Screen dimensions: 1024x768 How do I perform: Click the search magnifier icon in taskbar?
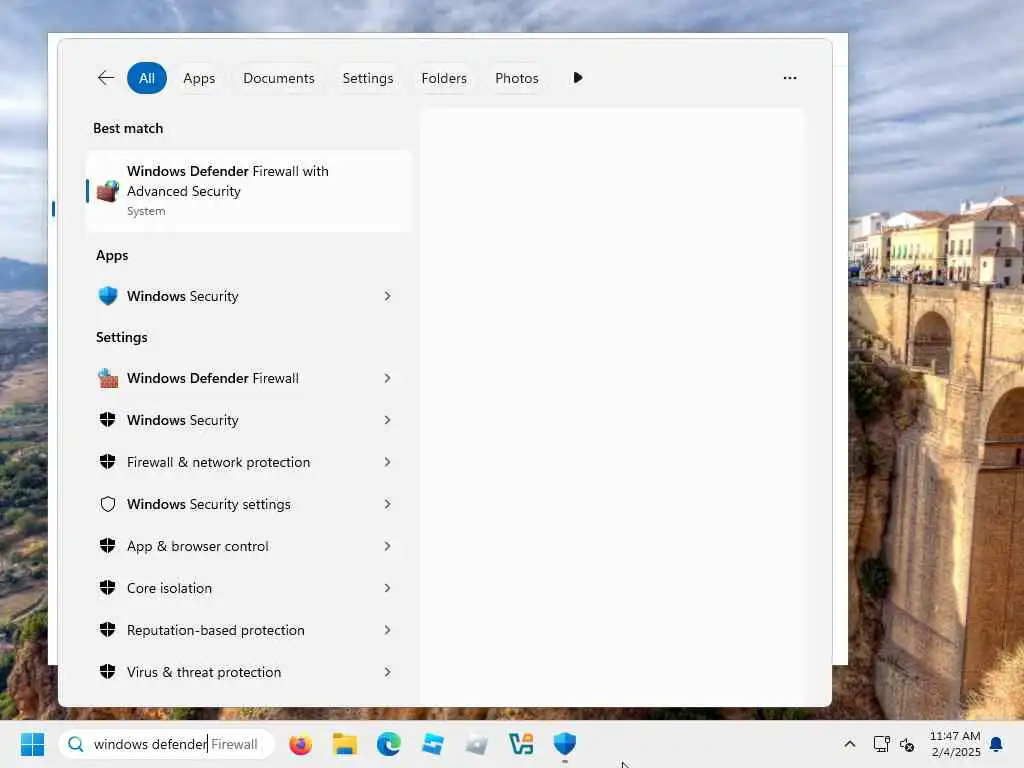click(x=76, y=744)
